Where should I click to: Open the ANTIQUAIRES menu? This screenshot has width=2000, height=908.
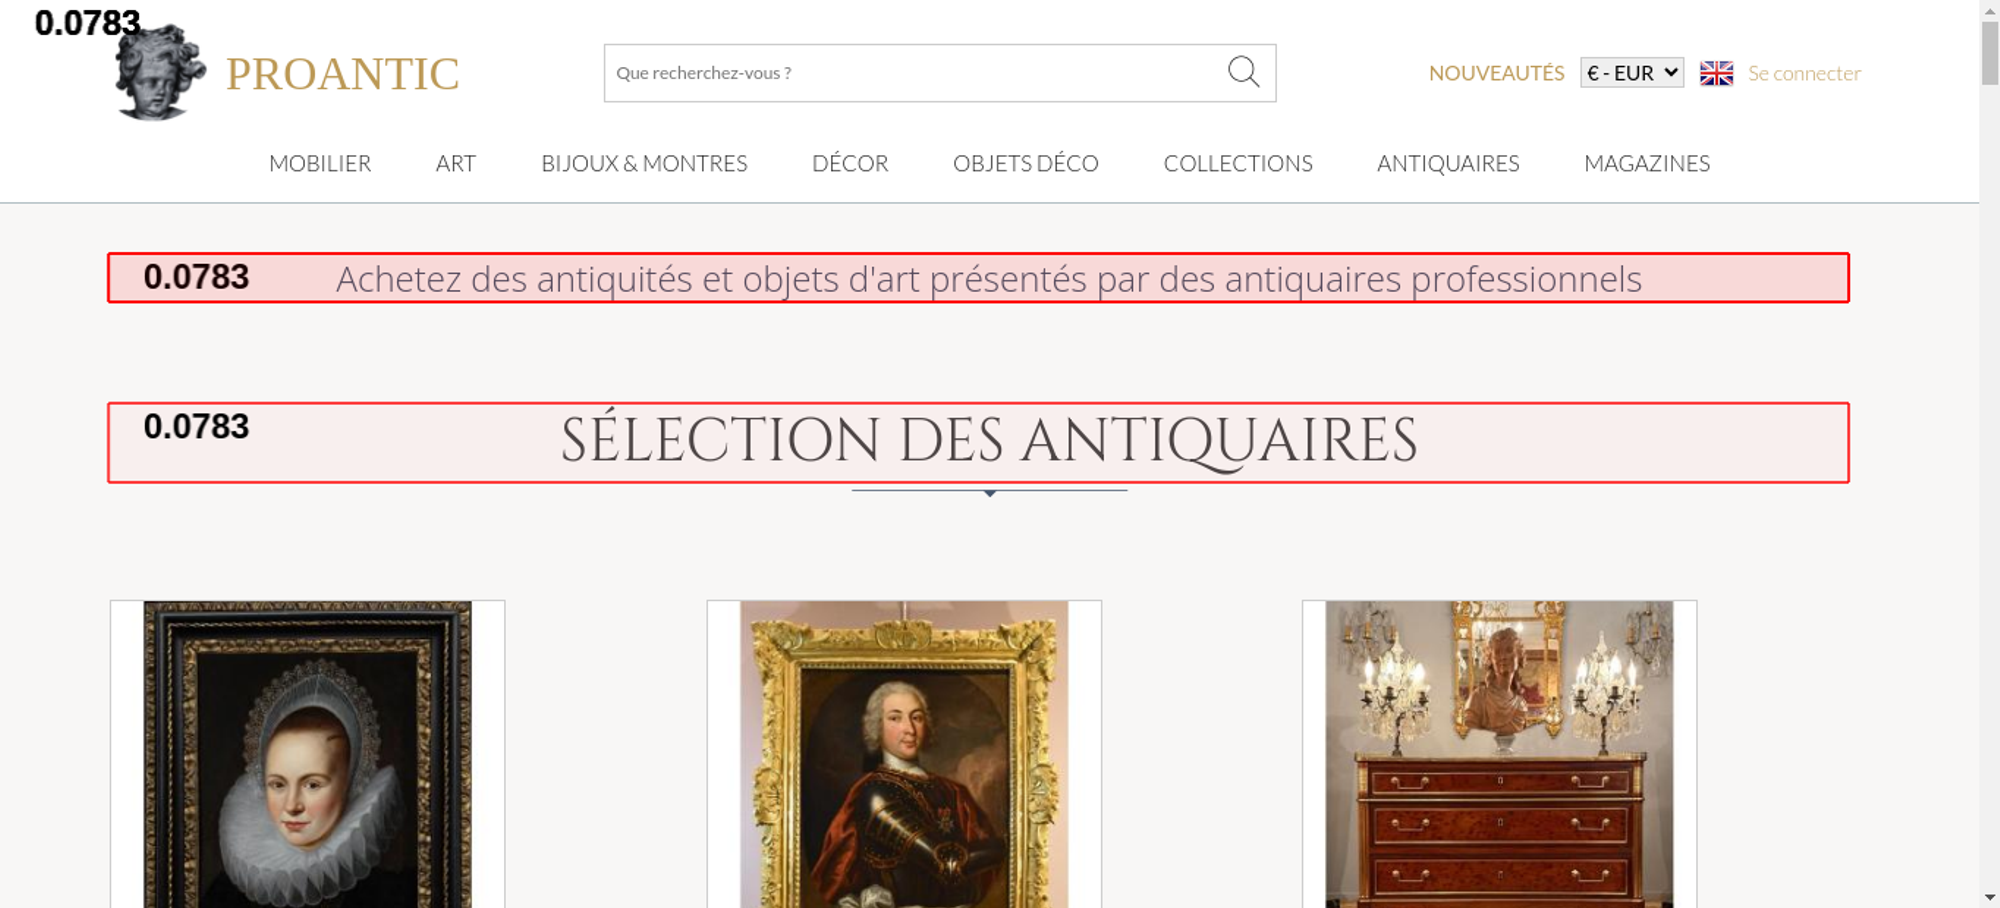click(1448, 163)
